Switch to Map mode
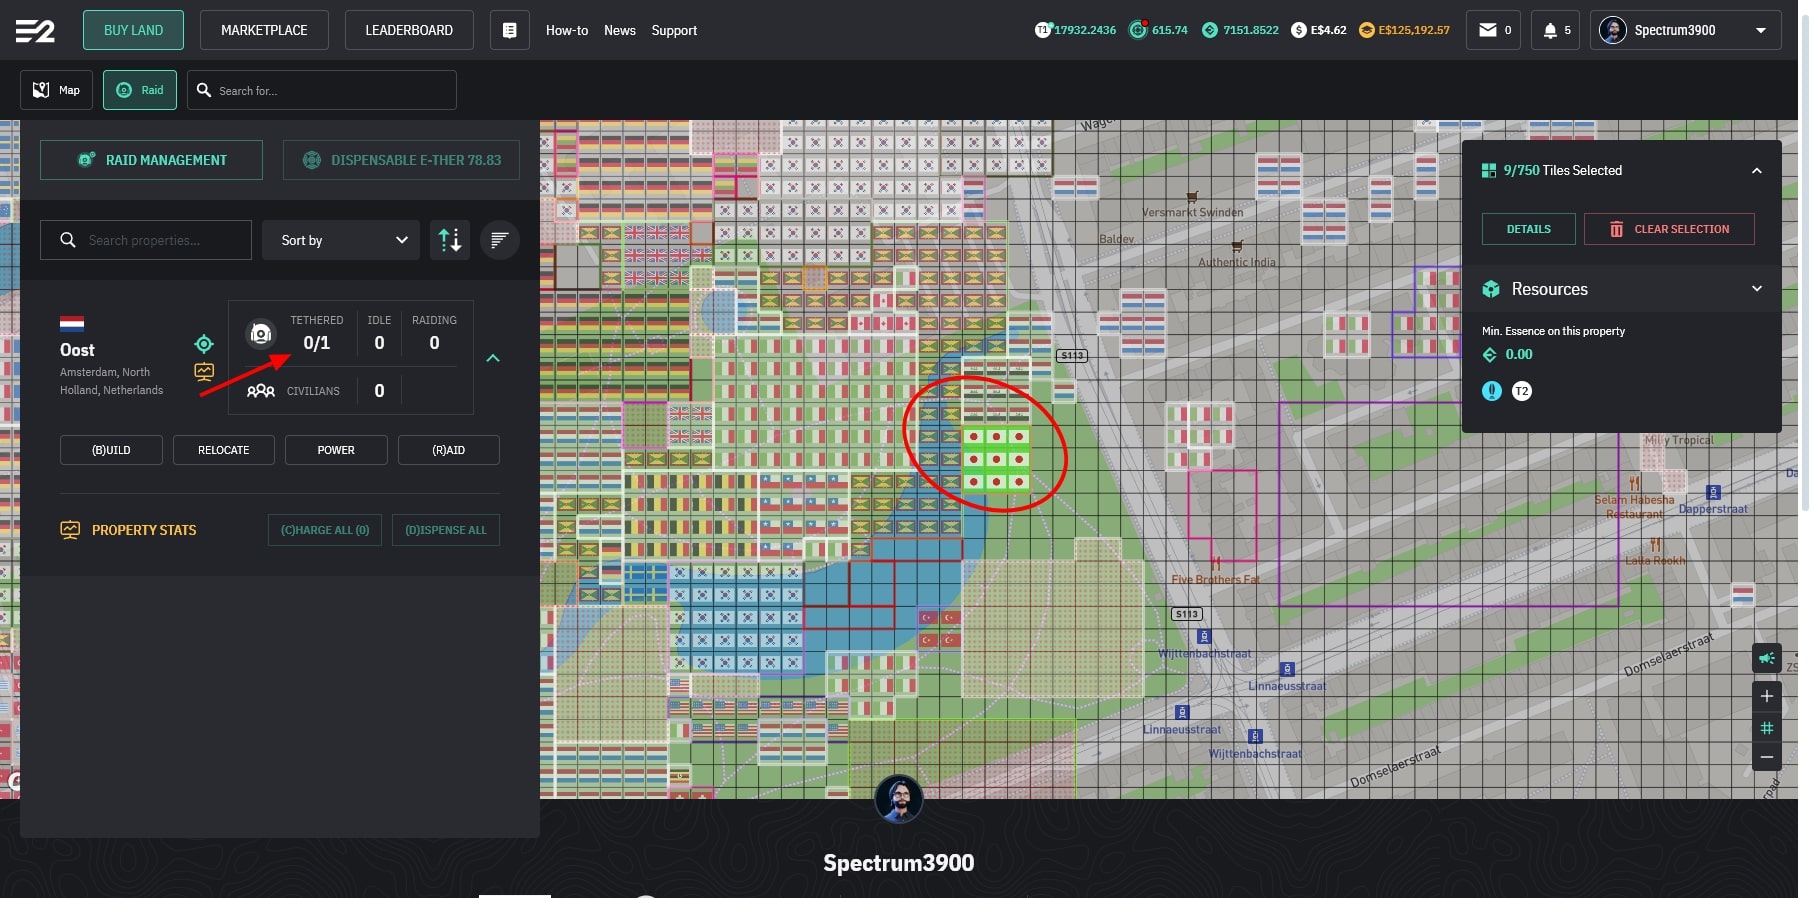Screen dimensions: 1813x898 point(57,90)
